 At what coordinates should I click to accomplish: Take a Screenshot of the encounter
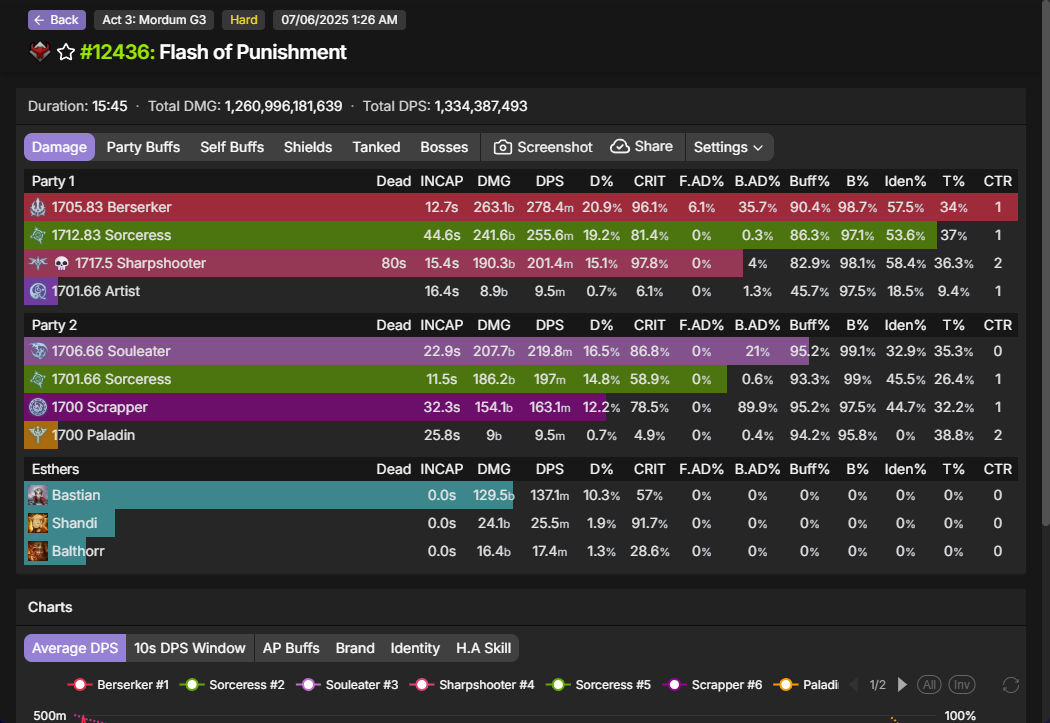click(543, 147)
